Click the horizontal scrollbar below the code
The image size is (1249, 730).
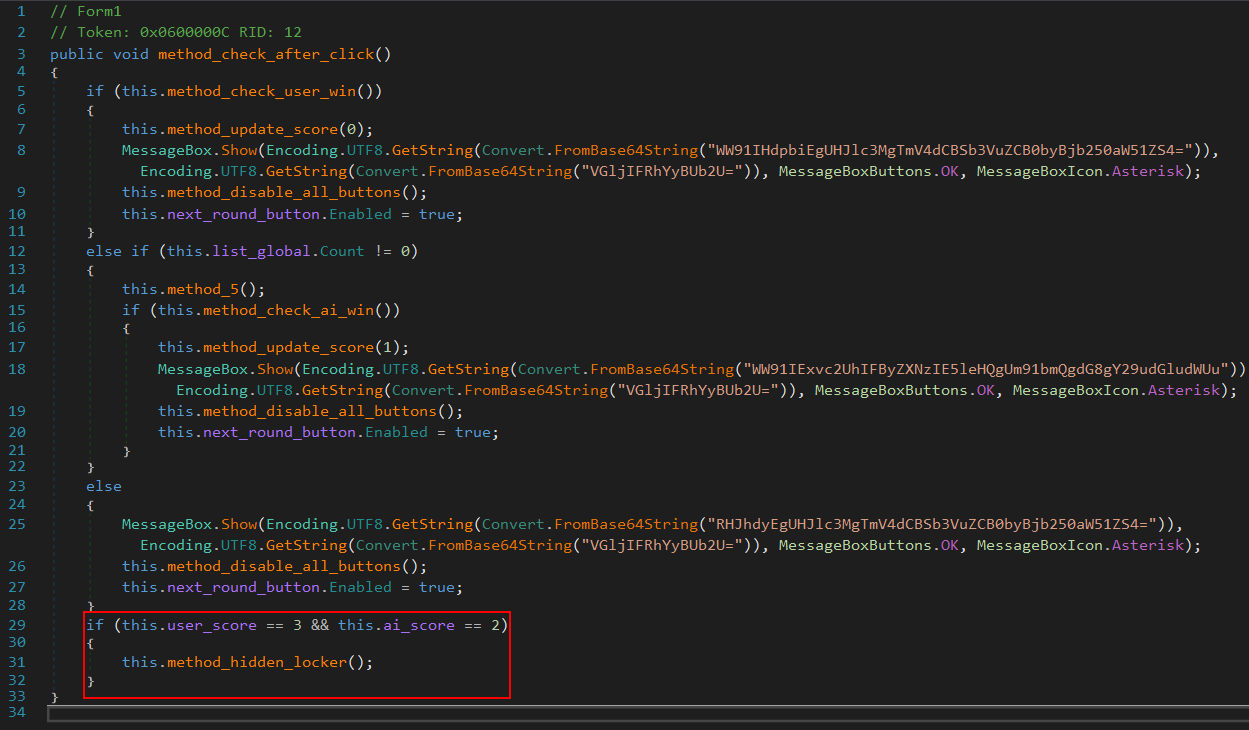pyautogui.click(x=640, y=714)
